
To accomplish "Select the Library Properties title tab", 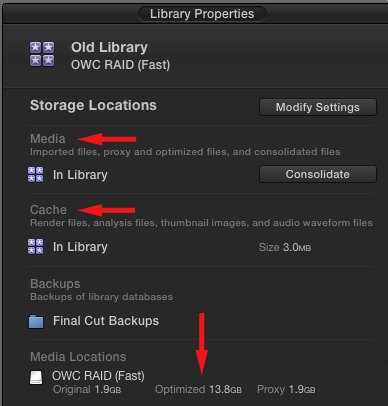I will [202, 14].
